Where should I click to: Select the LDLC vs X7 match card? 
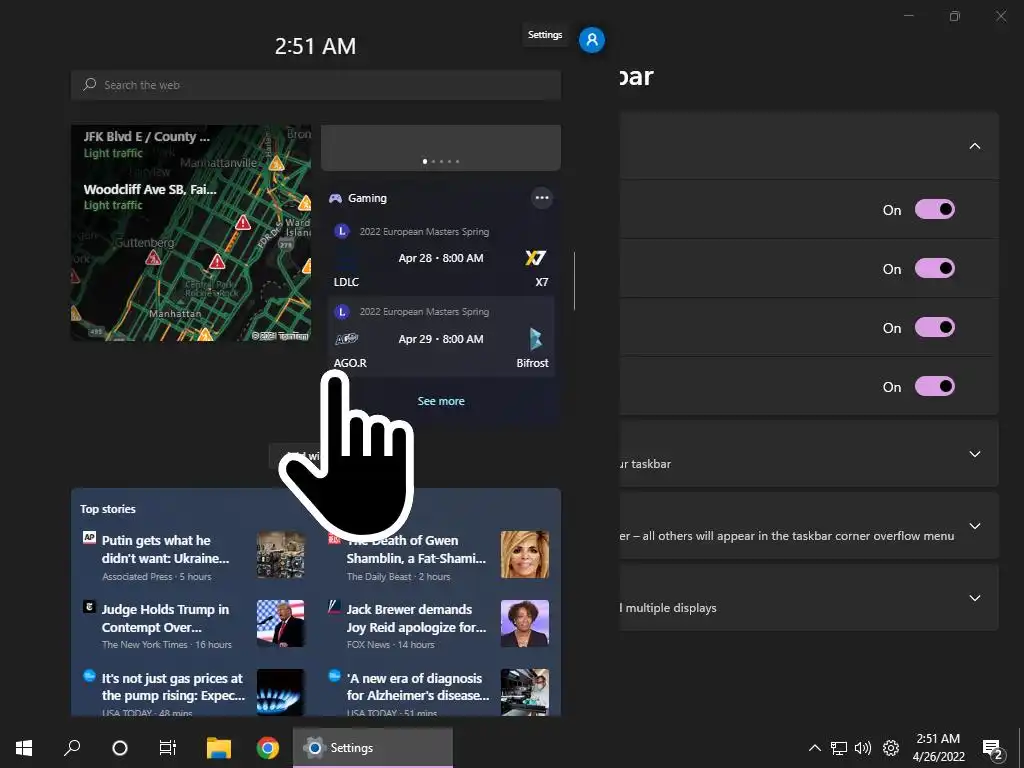(441, 257)
